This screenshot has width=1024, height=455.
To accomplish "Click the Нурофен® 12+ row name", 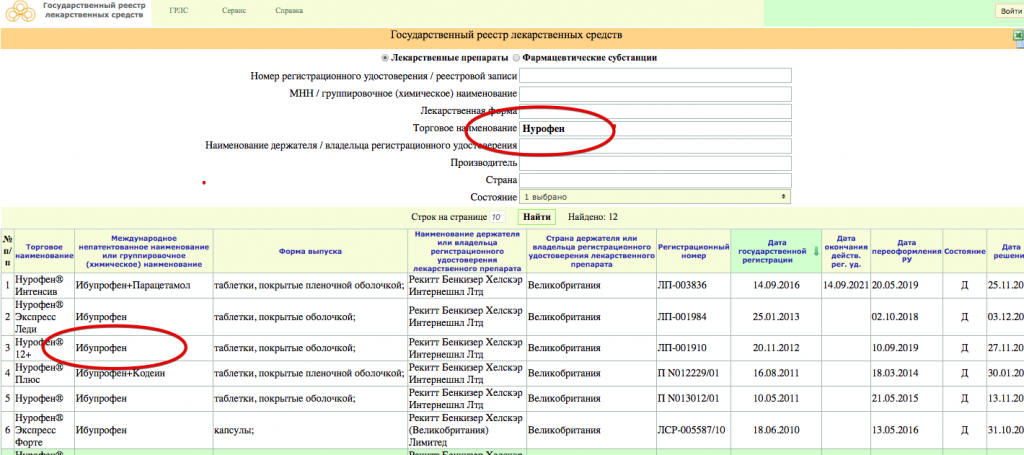I will click(x=39, y=348).
